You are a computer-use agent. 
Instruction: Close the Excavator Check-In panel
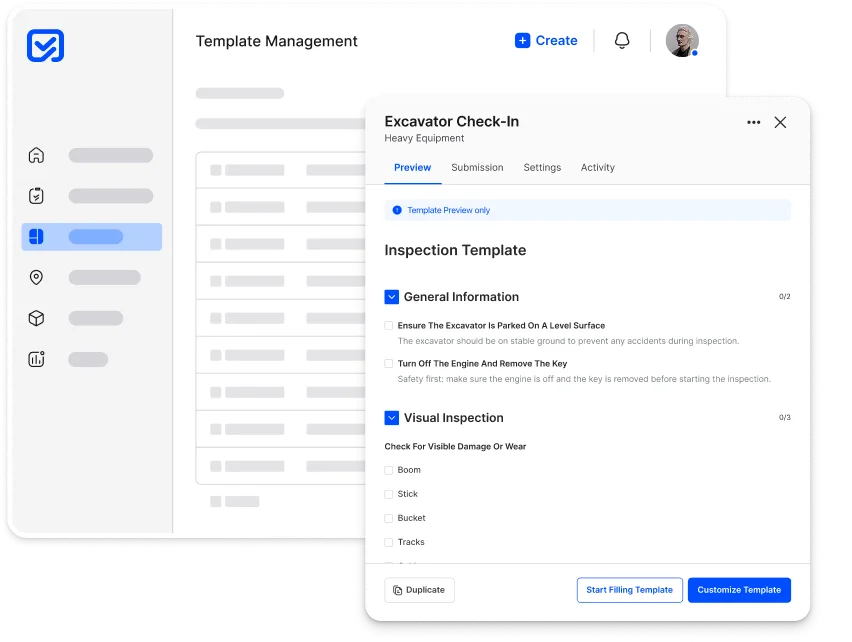click(x=780, y=122)
